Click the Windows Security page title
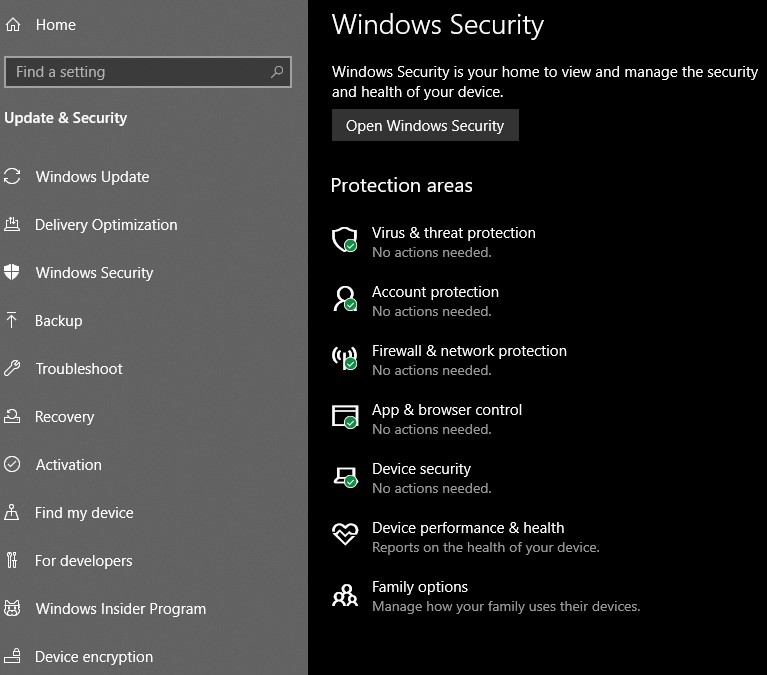 tap(438, 24)
